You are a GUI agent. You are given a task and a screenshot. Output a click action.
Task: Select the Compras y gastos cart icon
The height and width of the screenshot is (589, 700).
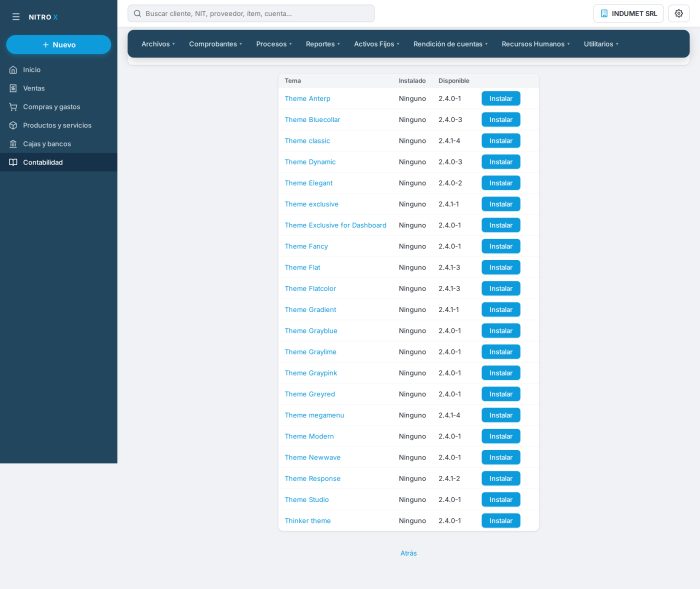tap(13, 107)
